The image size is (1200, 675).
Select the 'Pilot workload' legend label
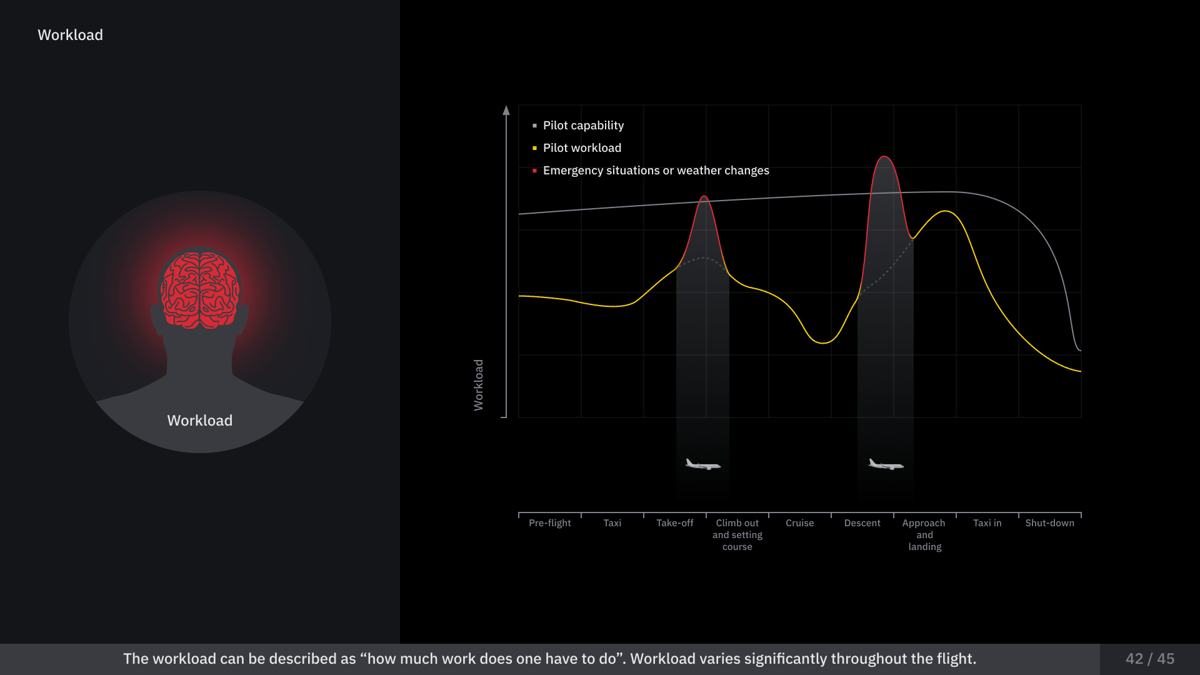[x=582, y=148]
